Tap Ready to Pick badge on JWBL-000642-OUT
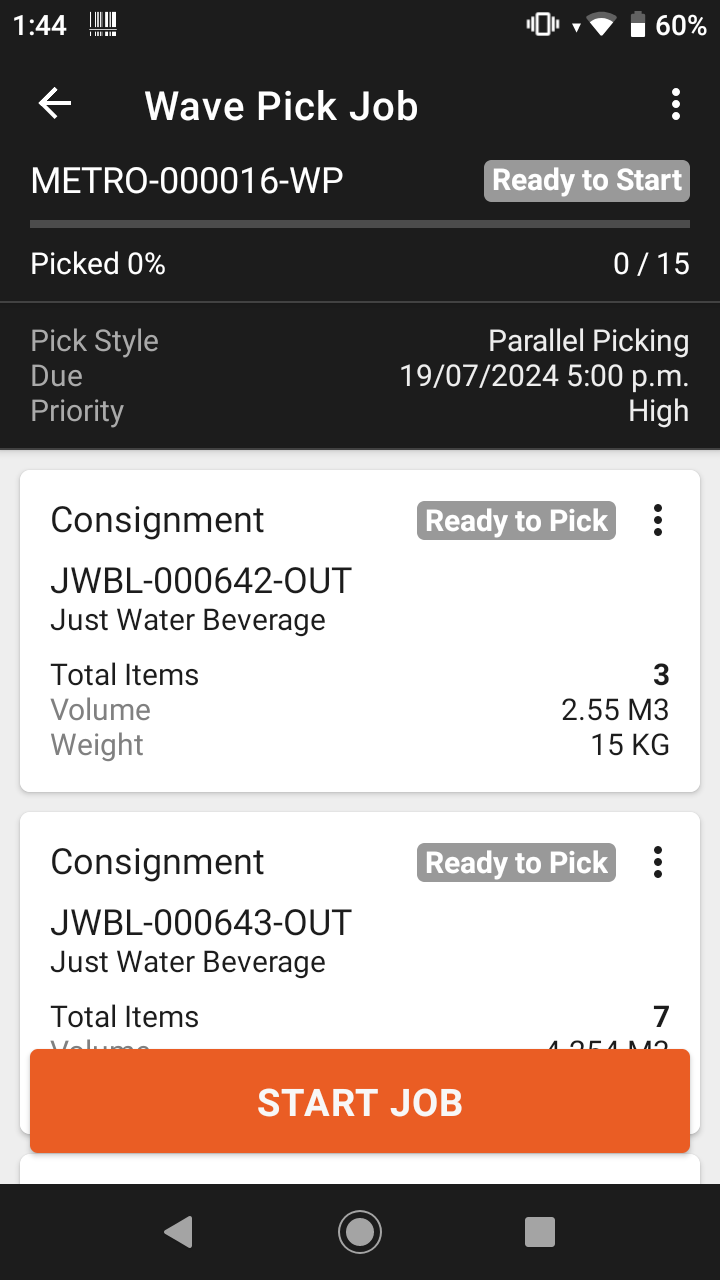This screenshot has height=1280, width=720. click(x=516, y=521)
